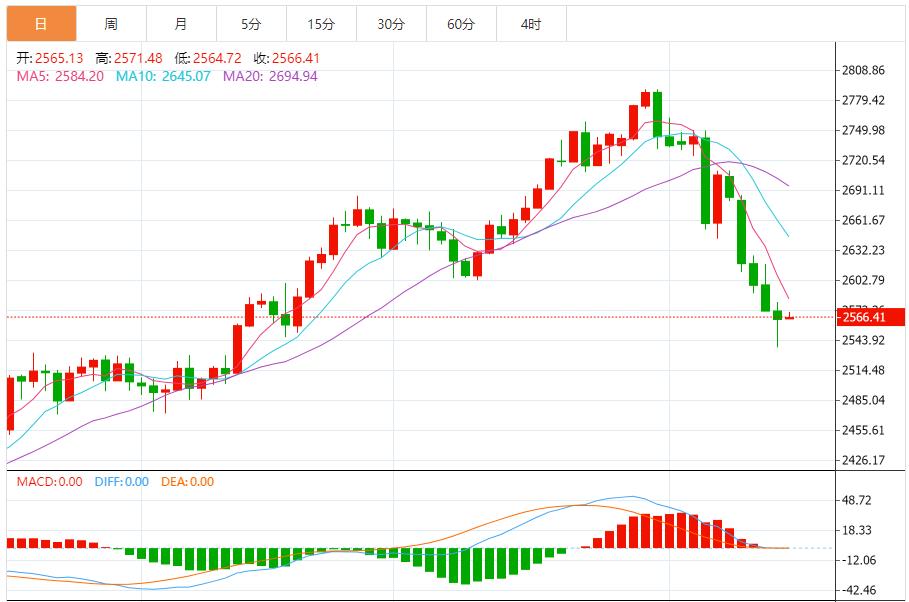Select the DIFF value label
Image resolution: width=909 pixels, height=602 pixels.
pos(121,482)
